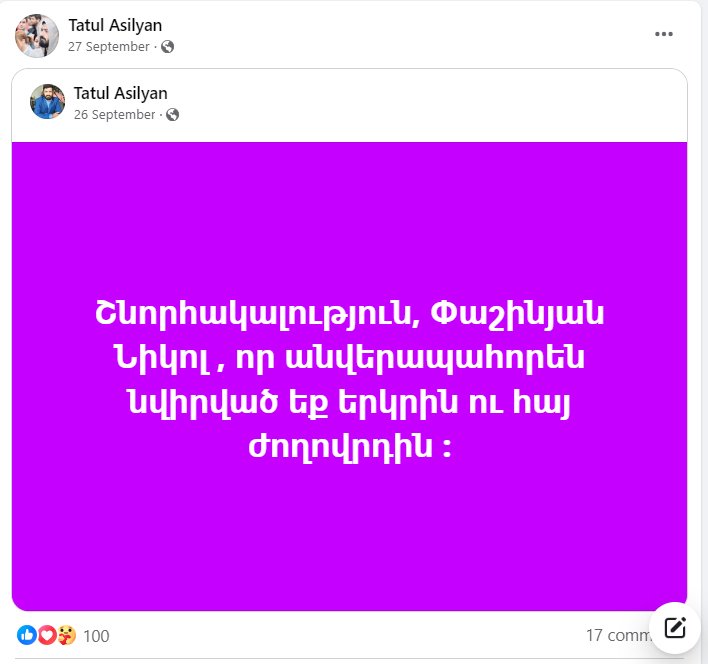Click the public globe icon beside 27 September

tap(168, 46)
